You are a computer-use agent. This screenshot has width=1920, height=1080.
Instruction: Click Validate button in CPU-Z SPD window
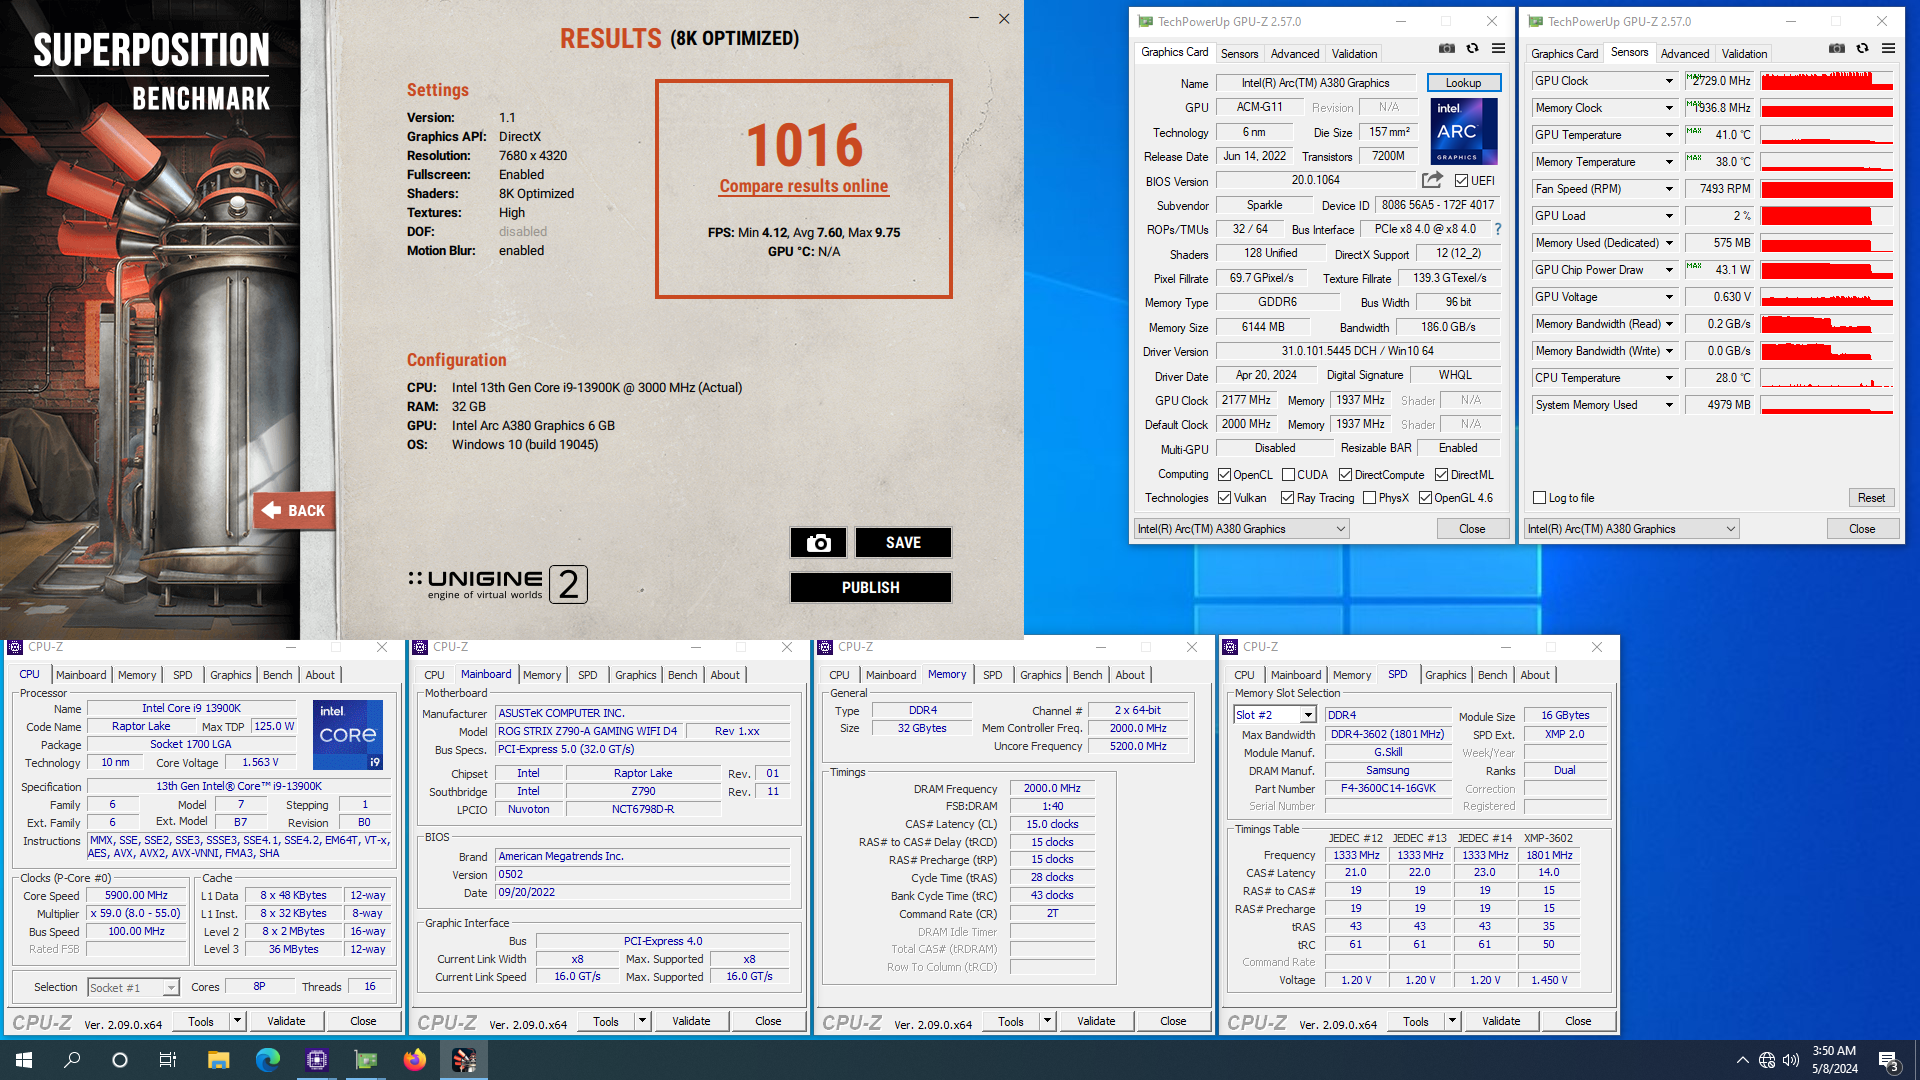[1501, 1021]
